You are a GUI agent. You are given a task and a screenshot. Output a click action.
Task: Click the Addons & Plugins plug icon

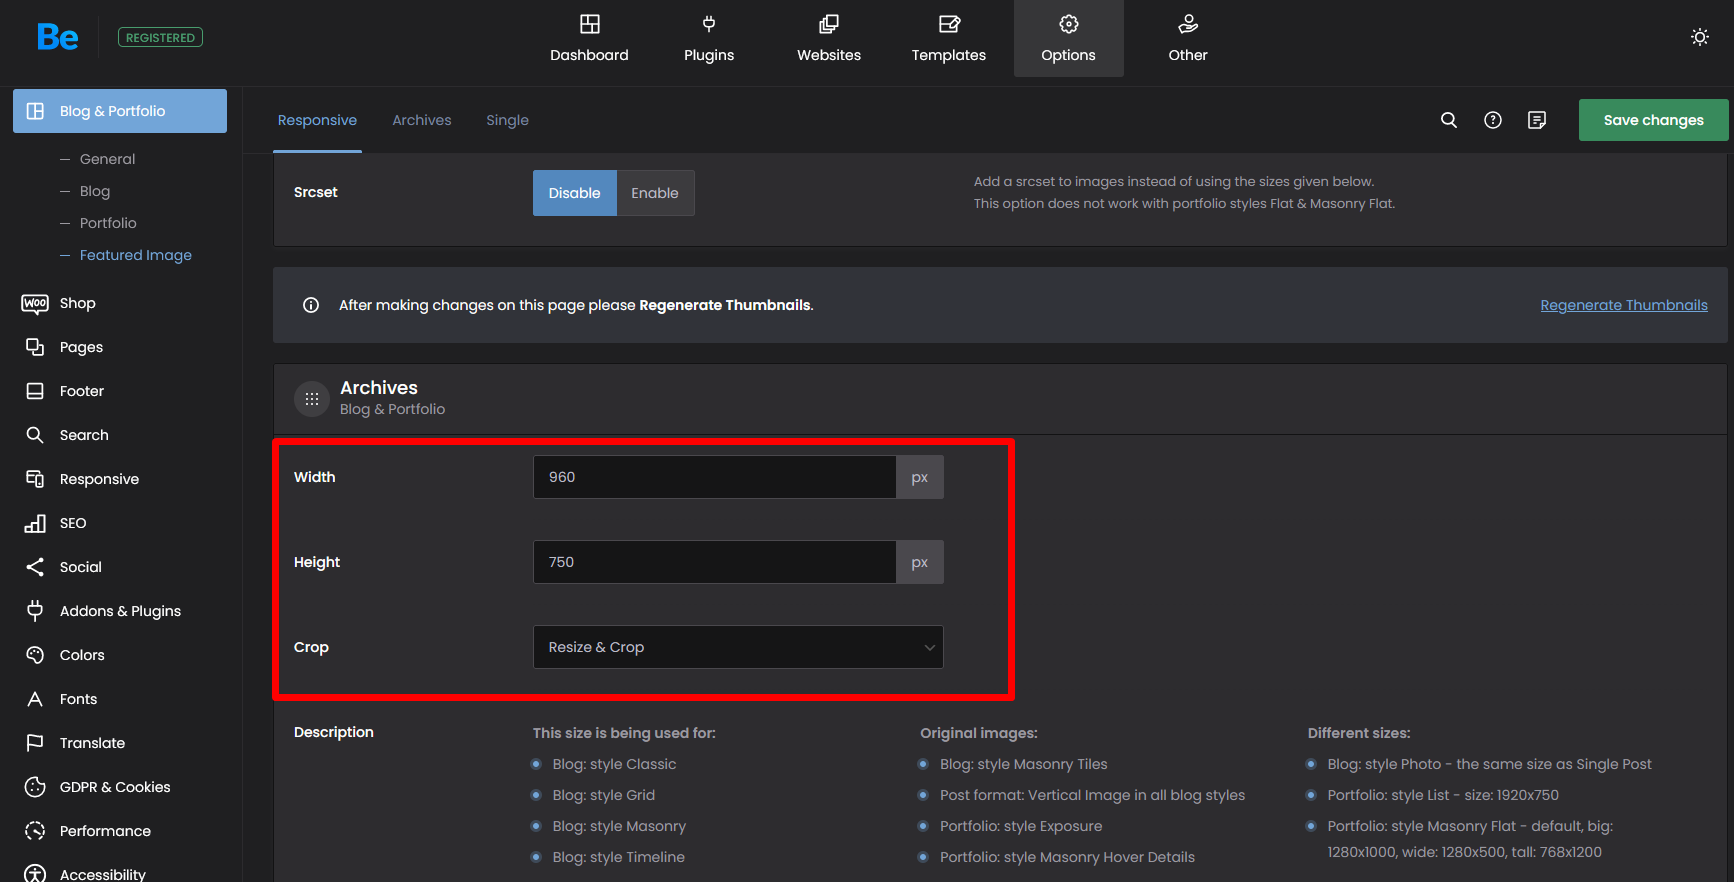point(35,611)
